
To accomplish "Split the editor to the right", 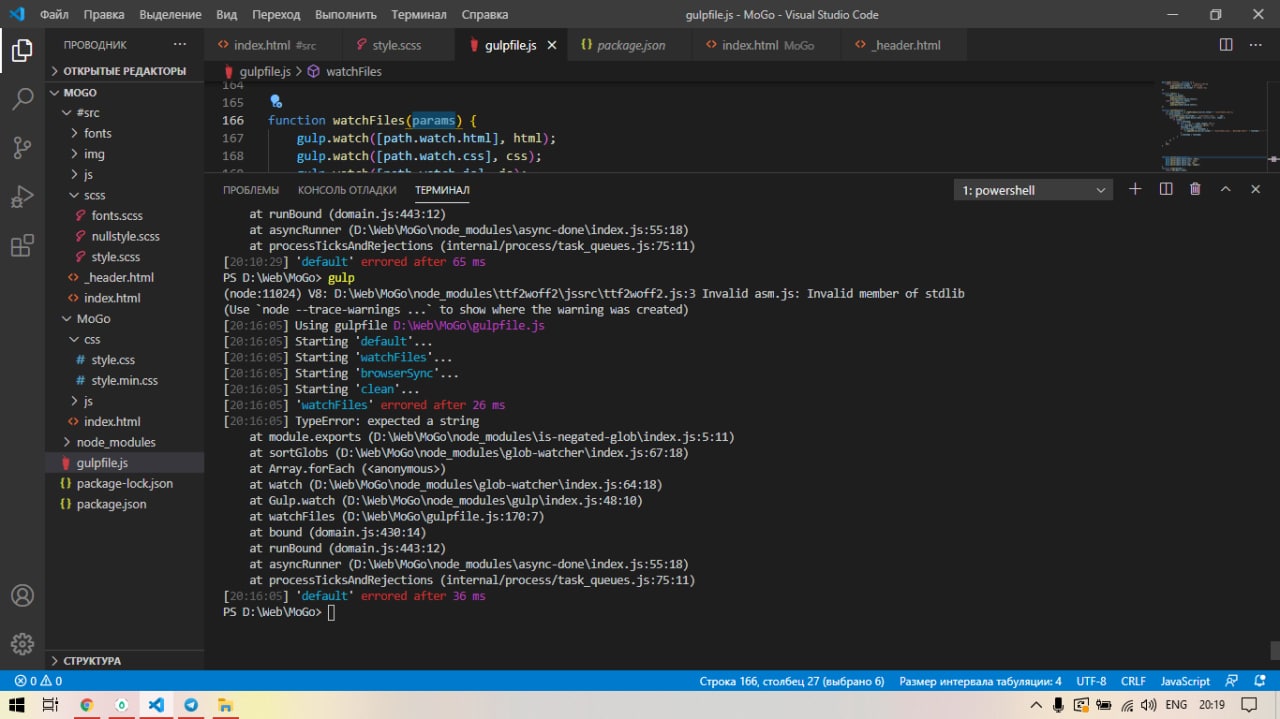I will pyautogui.click(x=1226, y=45).
